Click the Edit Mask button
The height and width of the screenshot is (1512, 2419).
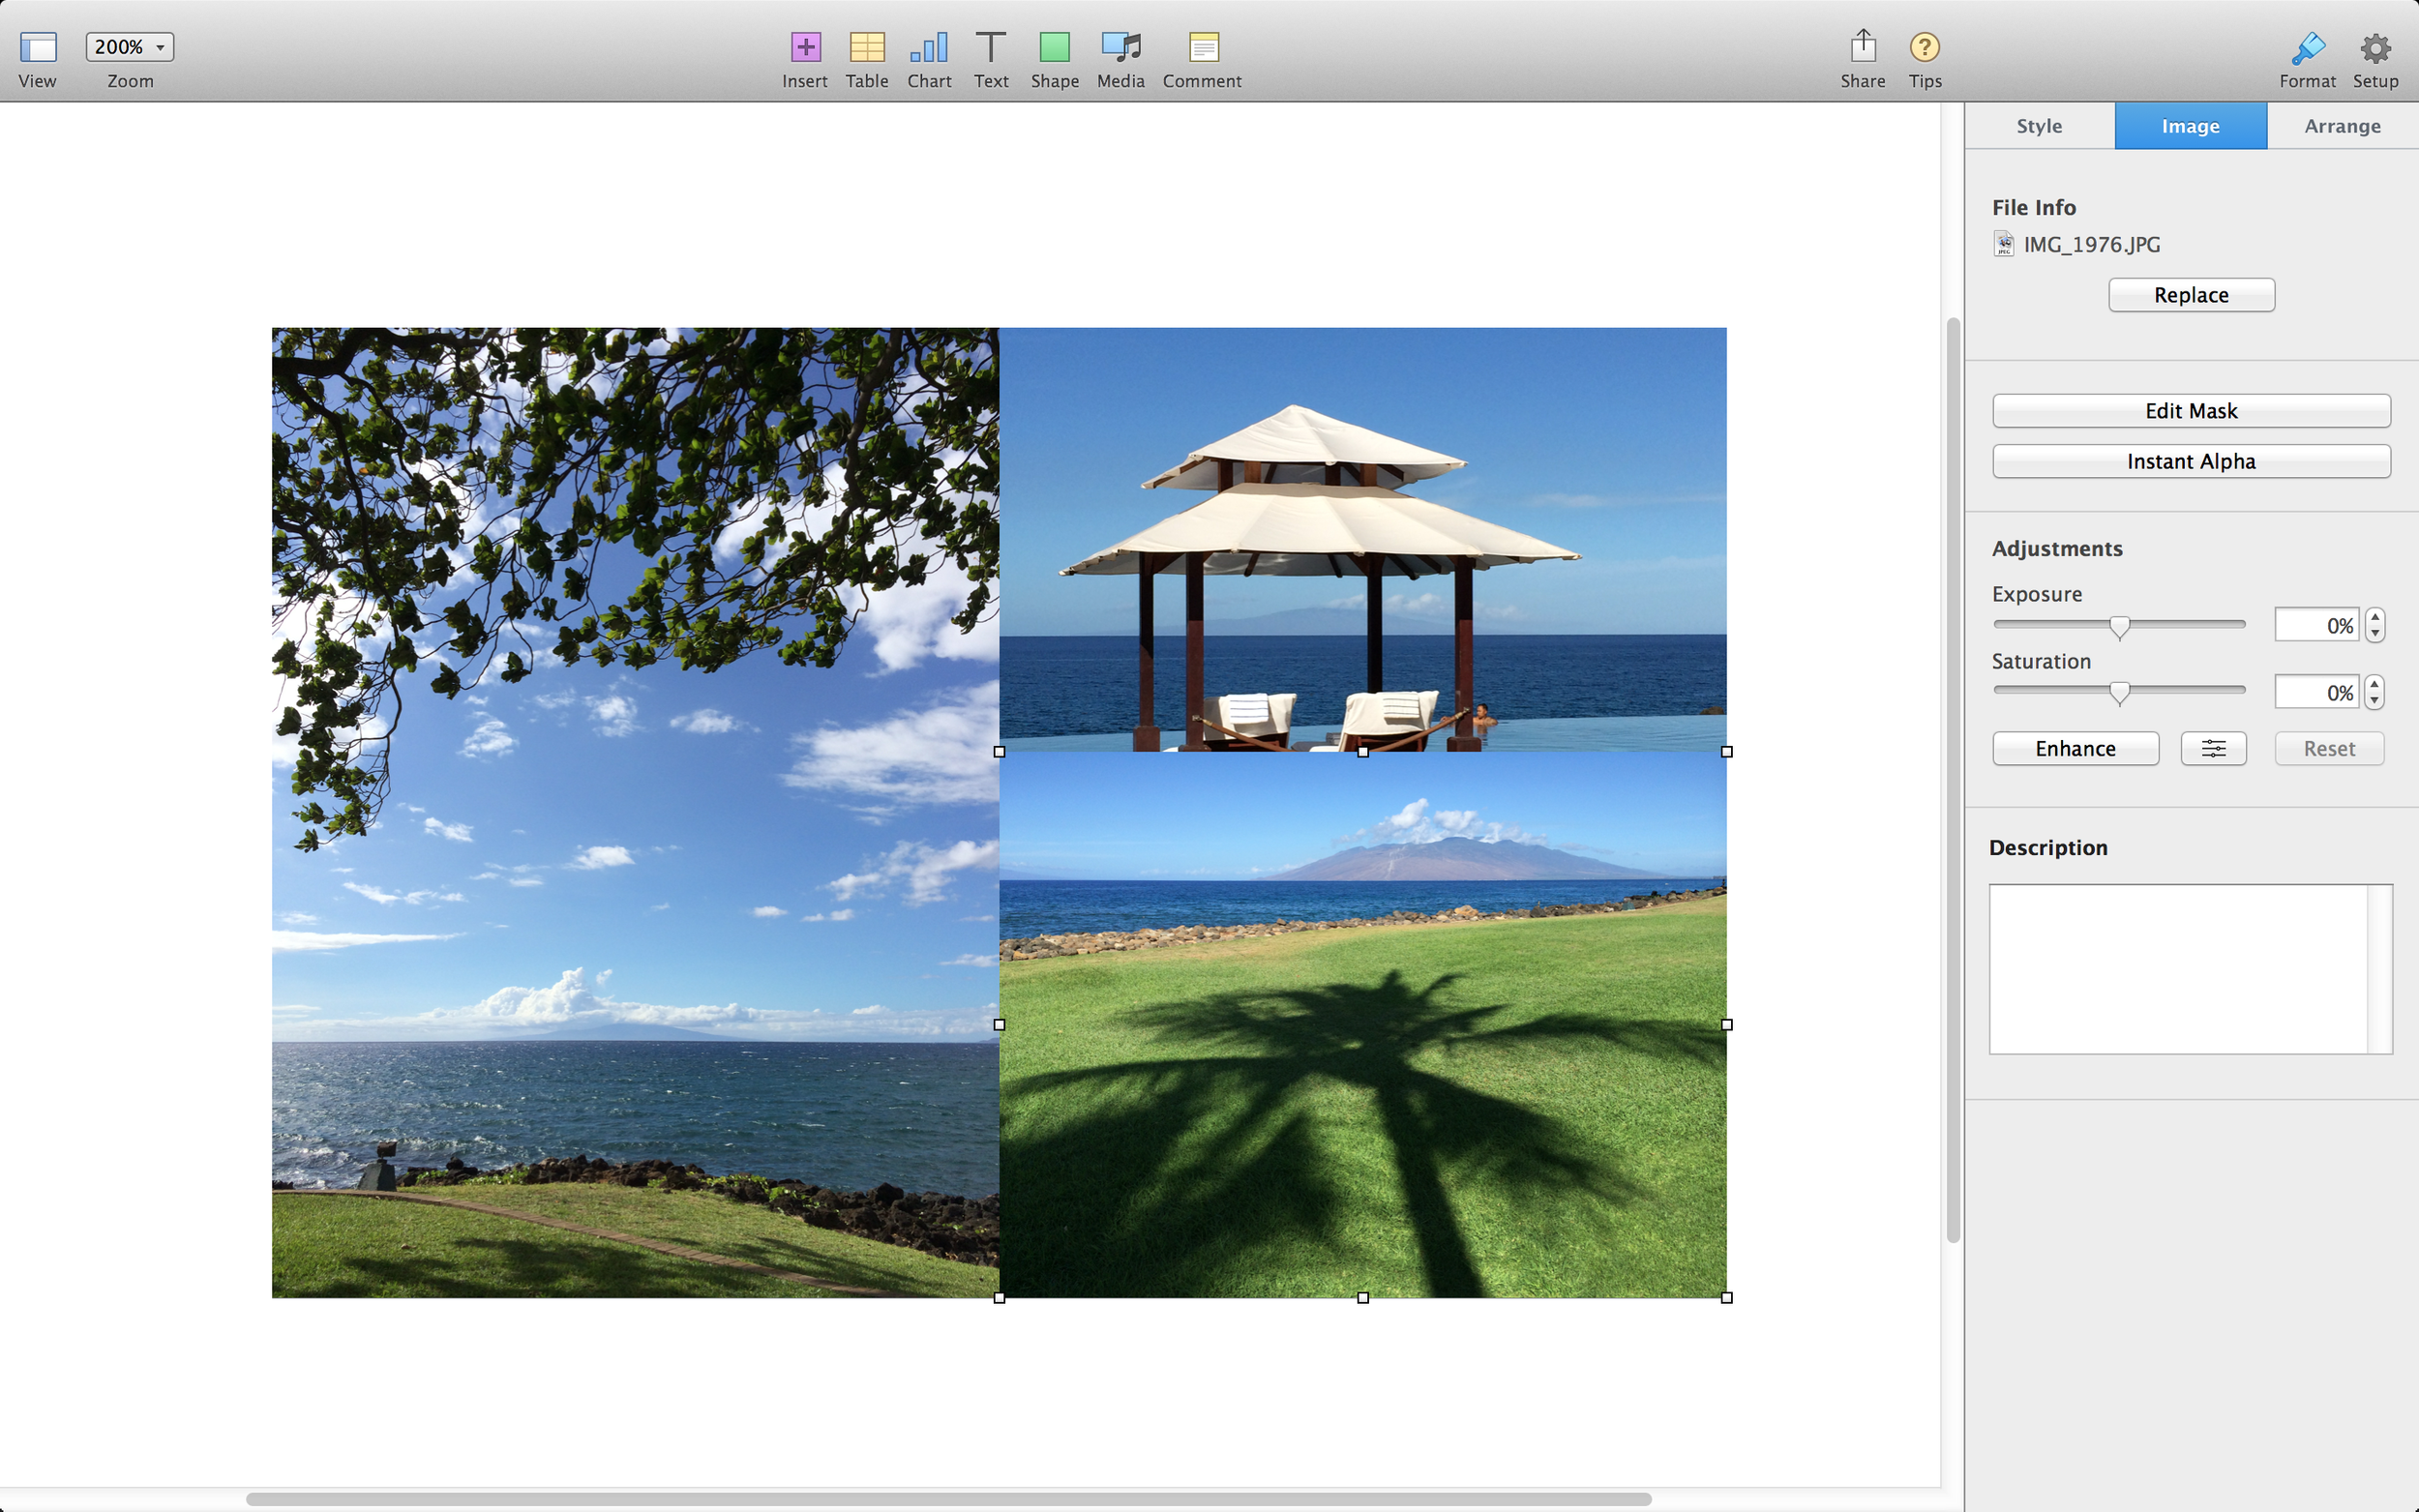(2191, 411)
